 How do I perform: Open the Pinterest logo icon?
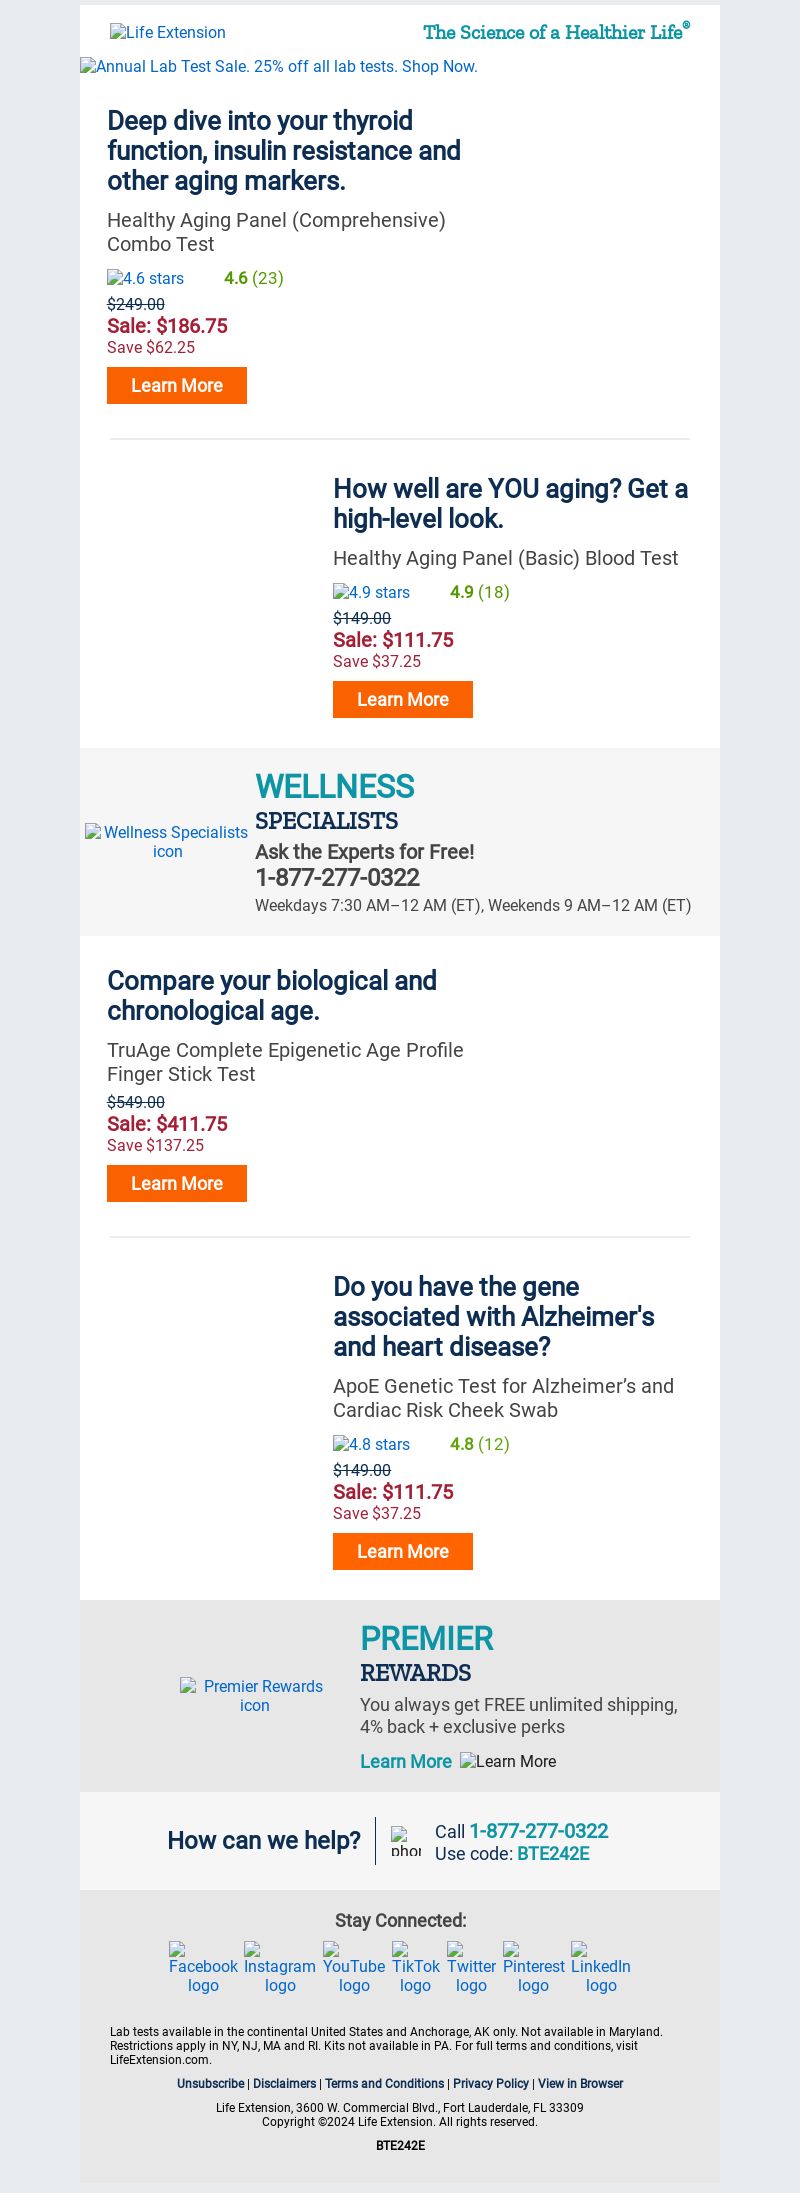(x=534, y=1967)
